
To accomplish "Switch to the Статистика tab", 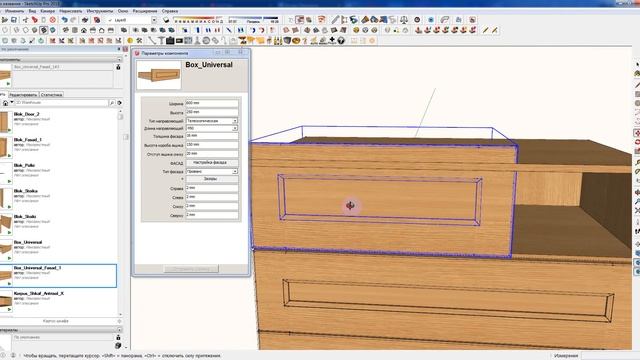I will coord(51,95).
